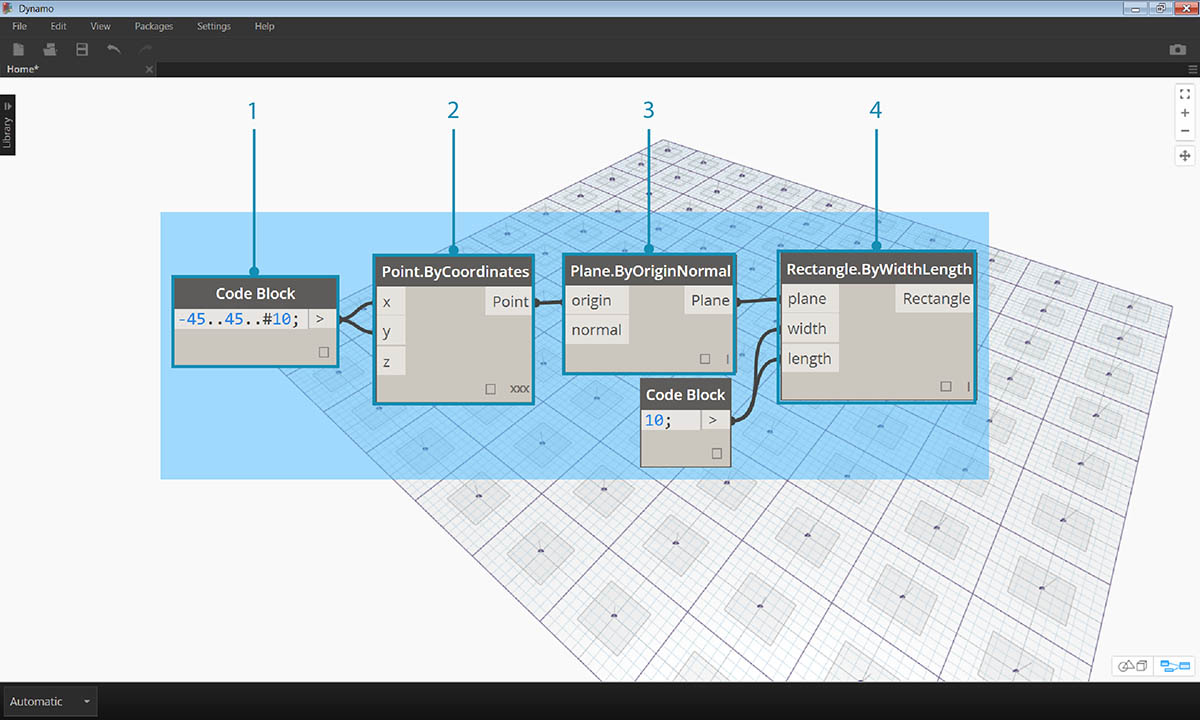Toggle preview checkbox on Rectangle.ByWidthLength node
Screen dimensions: 1200x720
946,386
